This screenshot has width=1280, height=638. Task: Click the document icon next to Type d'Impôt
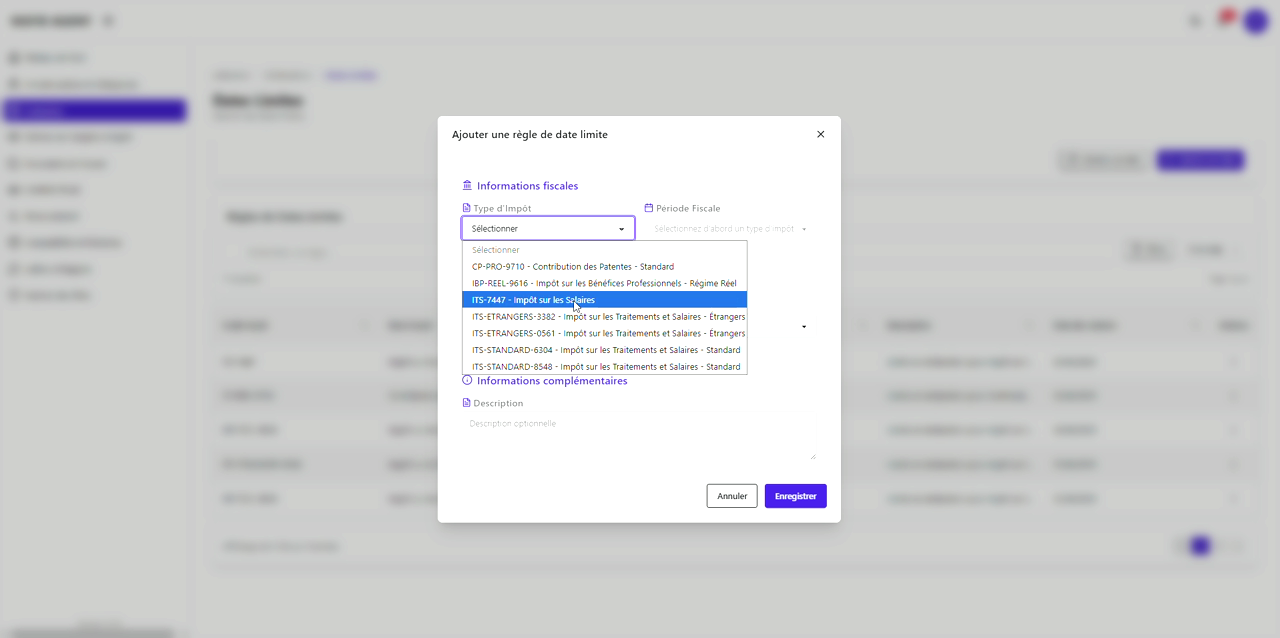coord(466,208)
